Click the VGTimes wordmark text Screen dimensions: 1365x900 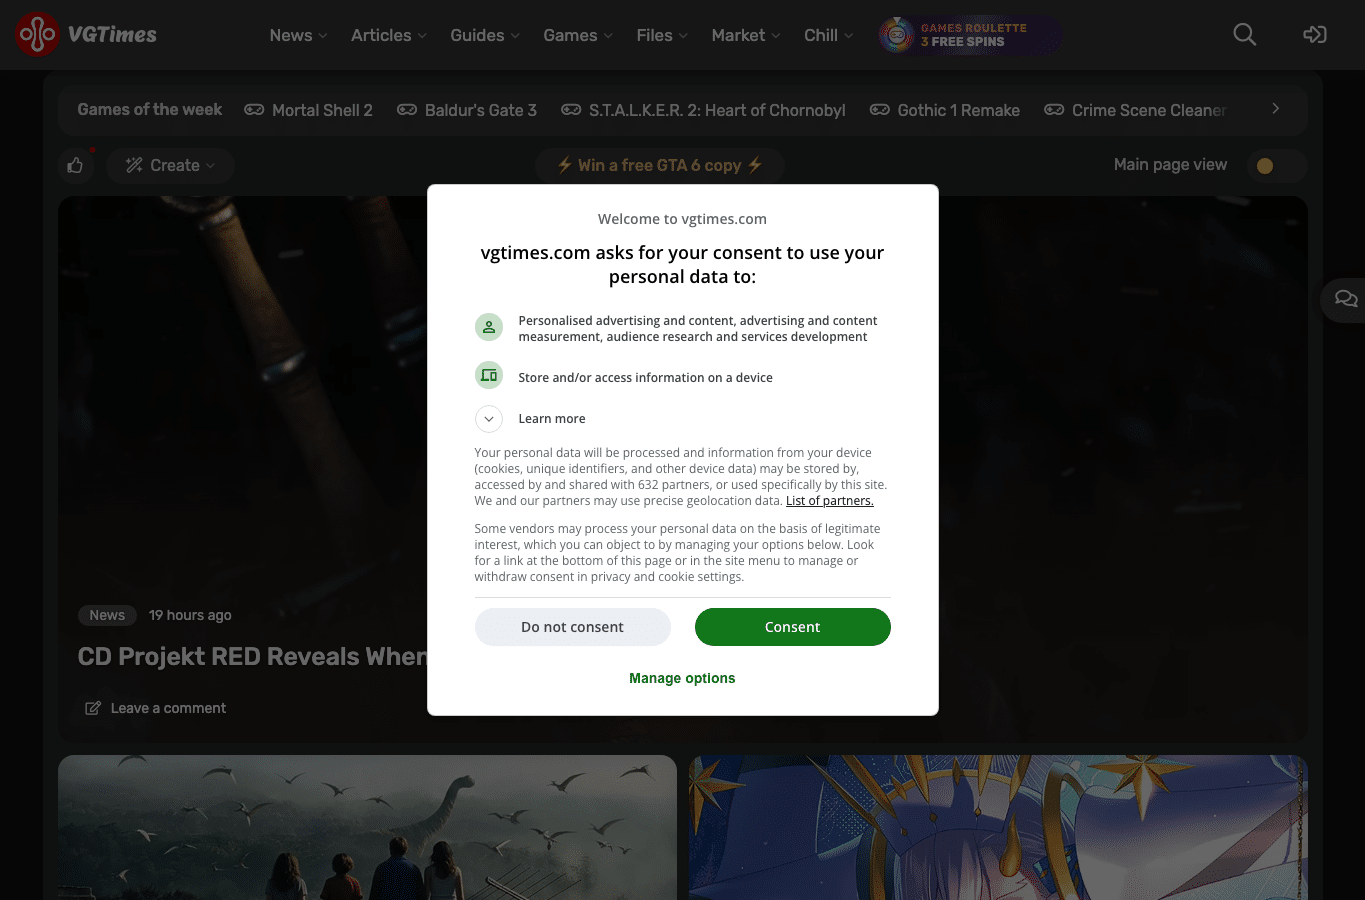pos(112,35)
